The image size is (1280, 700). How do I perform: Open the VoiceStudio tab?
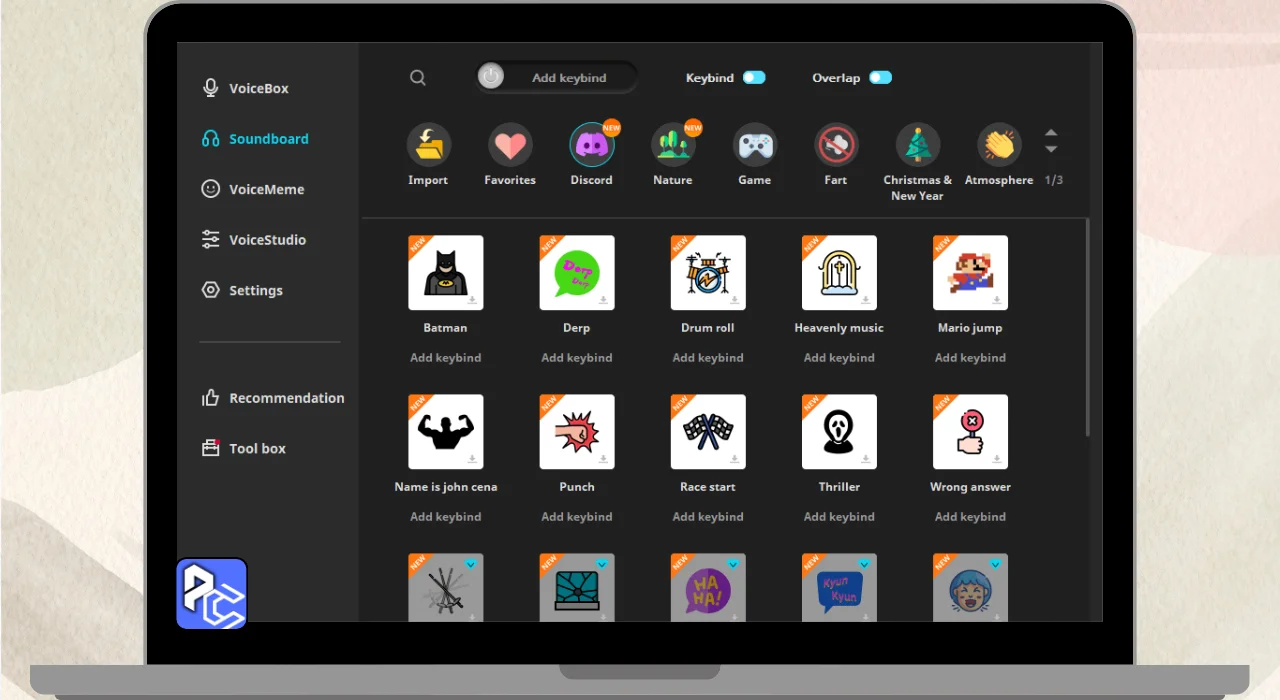(267, 240)
